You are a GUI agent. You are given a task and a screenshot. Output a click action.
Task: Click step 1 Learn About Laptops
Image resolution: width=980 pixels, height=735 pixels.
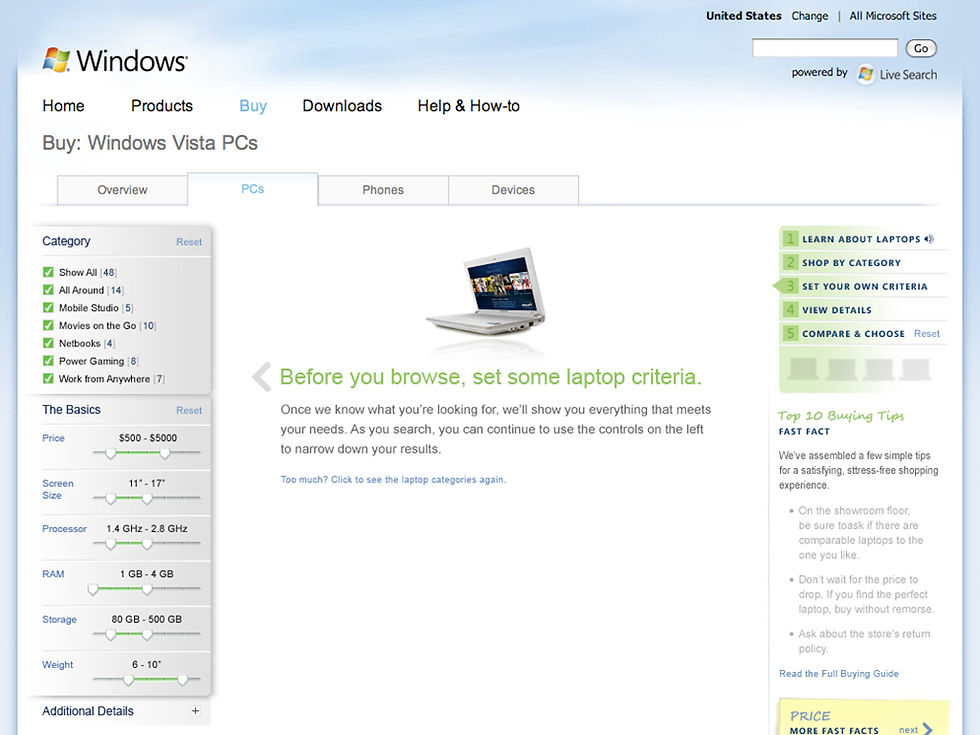(860, 238)
